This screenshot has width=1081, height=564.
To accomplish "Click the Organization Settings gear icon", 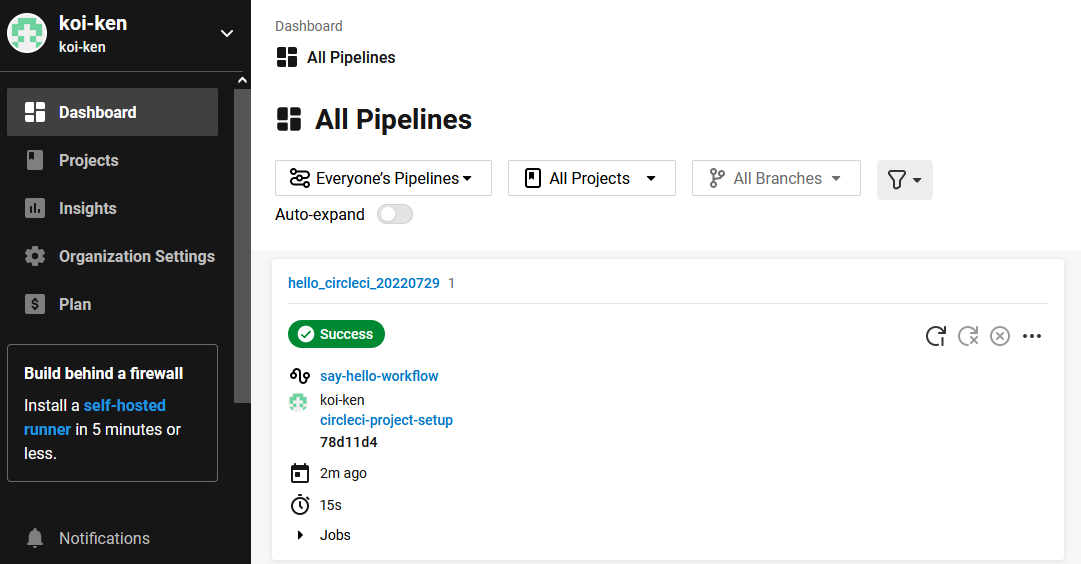I will click(35, 256).
